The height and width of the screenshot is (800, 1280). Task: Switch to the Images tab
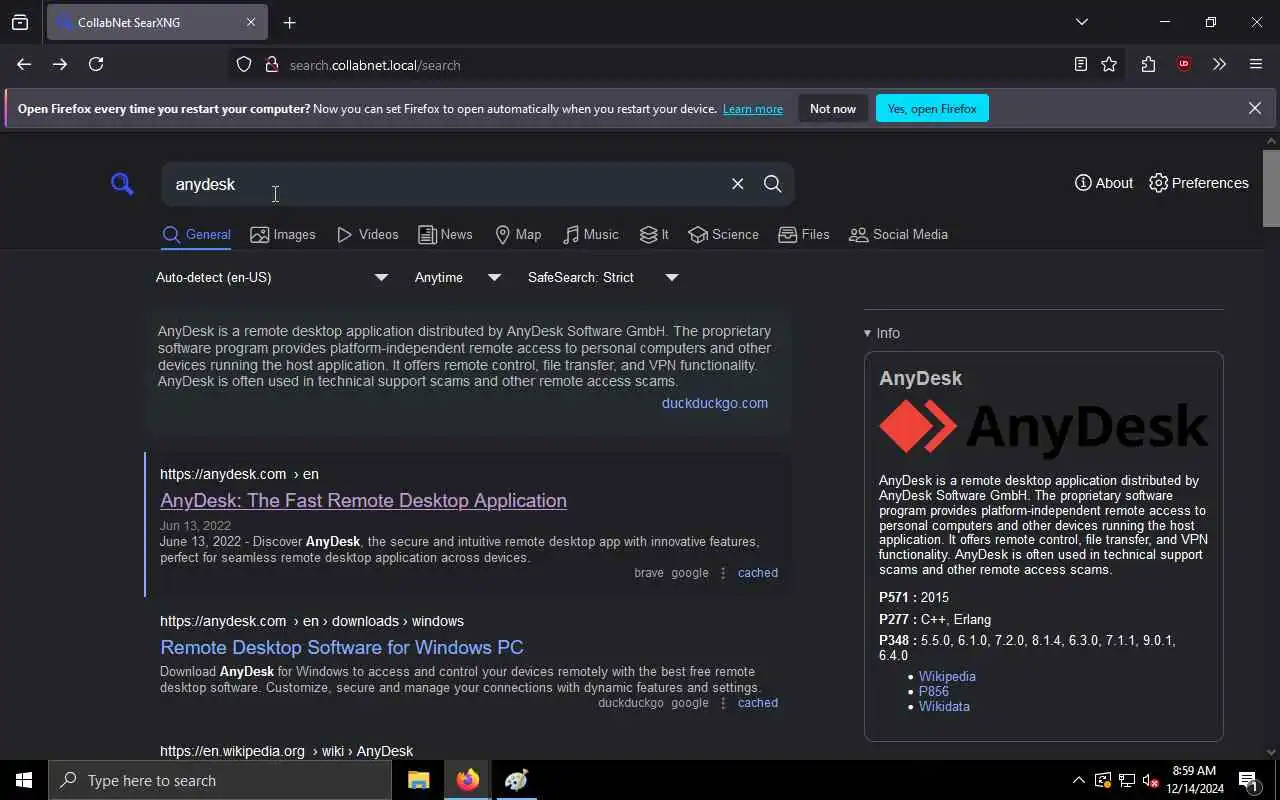click(283, 234)
